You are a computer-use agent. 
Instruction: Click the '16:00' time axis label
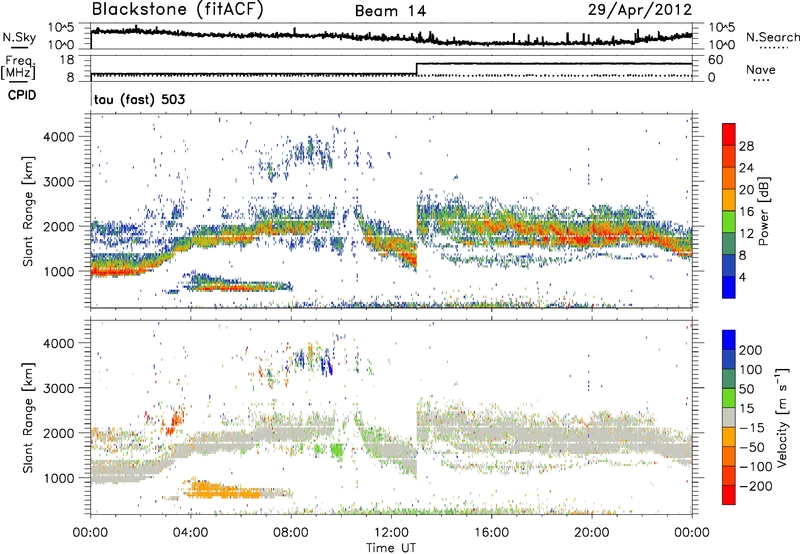click(x=491, y=533)
